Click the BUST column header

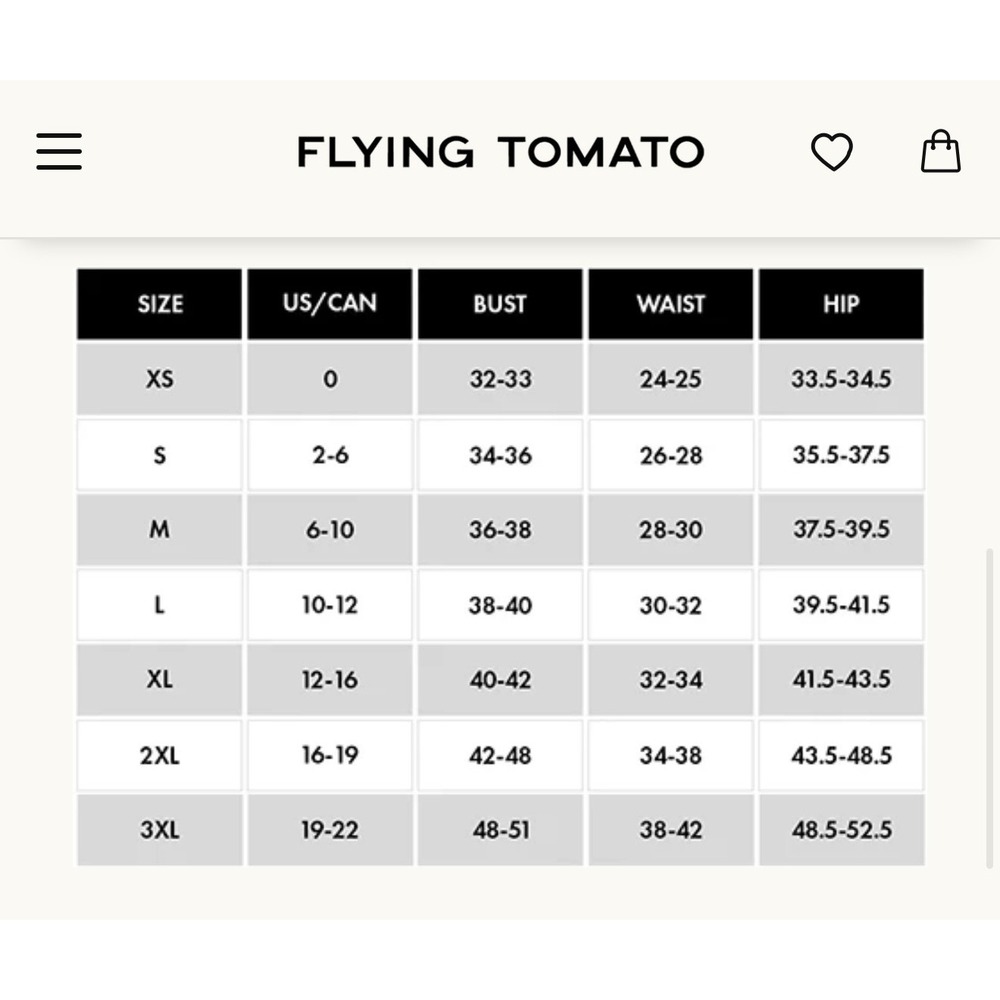click(x=500, y=304)
